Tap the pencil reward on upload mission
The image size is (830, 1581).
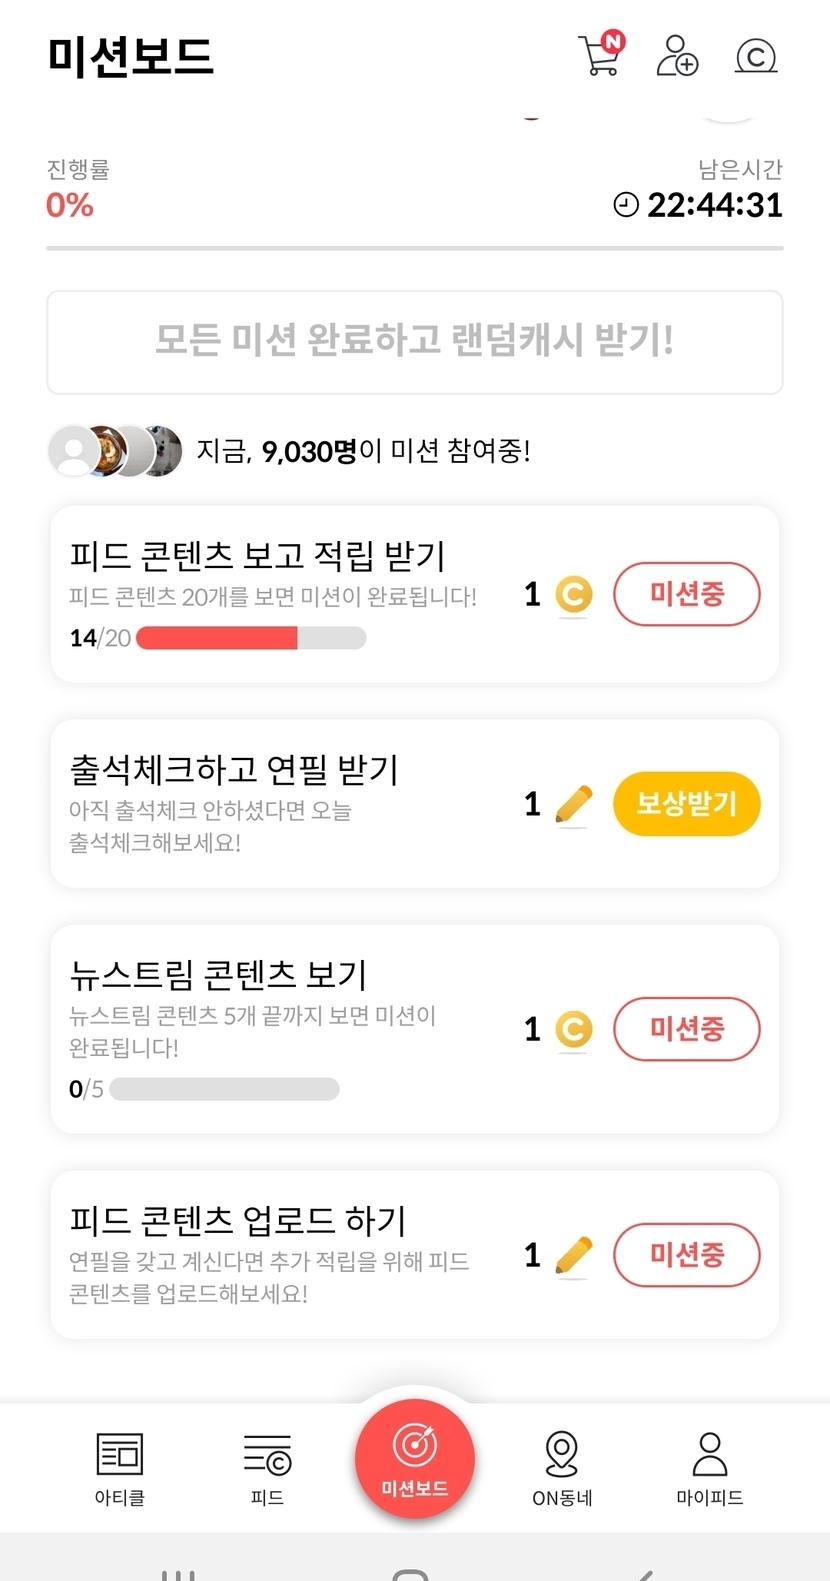[x=573, y=1256]
